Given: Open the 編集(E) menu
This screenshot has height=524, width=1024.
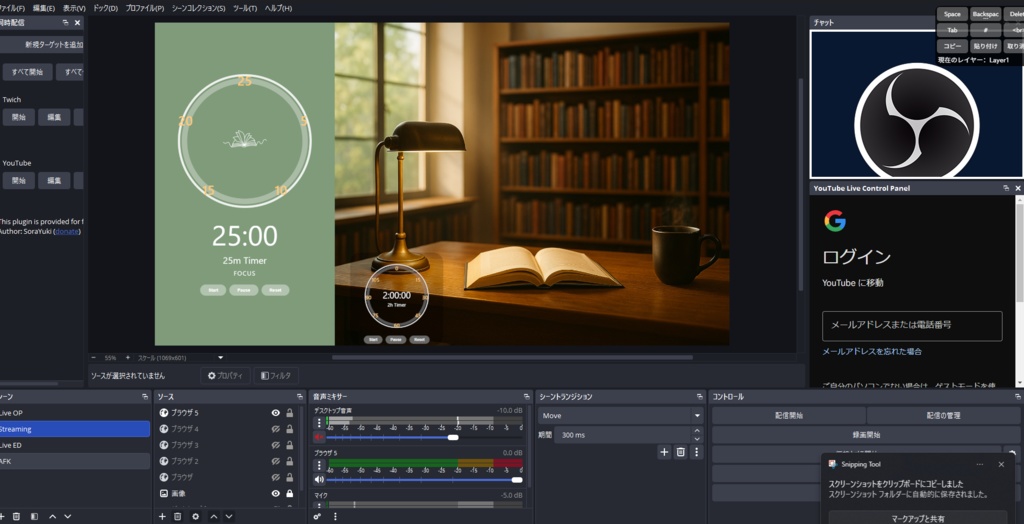Looking at the screenshot, I should point(44,8).
